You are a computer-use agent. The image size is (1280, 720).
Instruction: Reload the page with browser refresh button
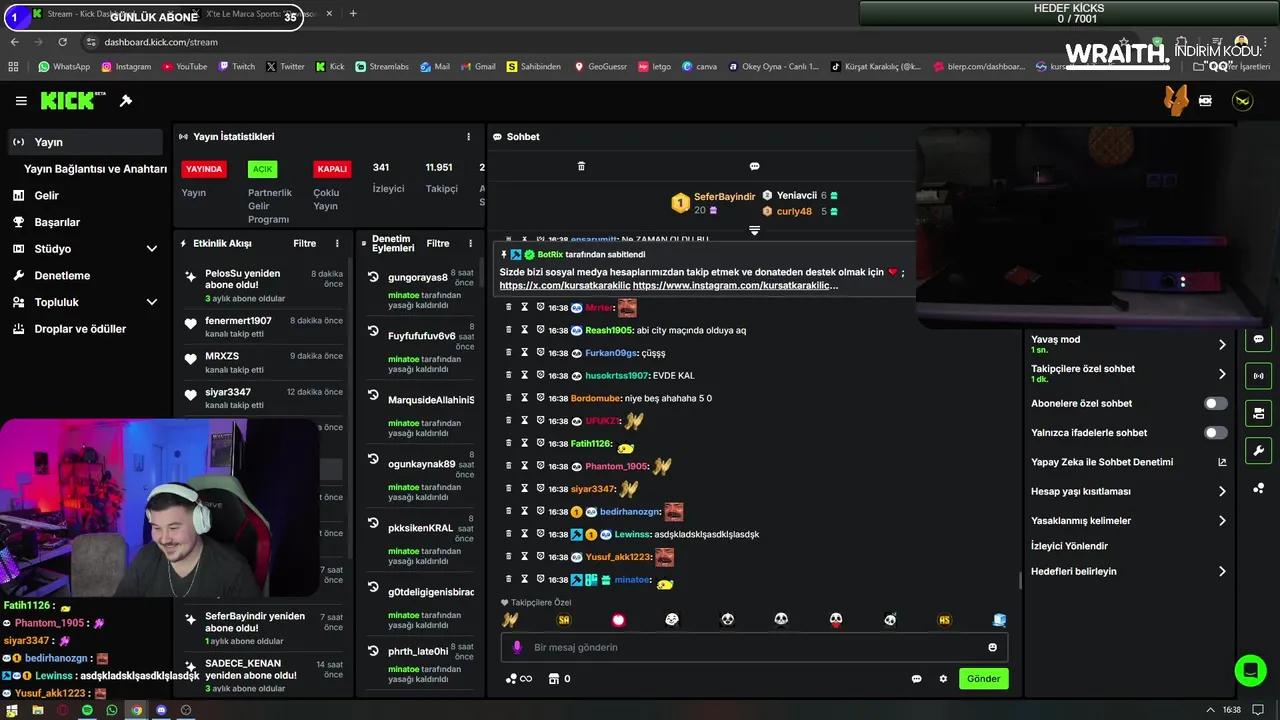63,42
